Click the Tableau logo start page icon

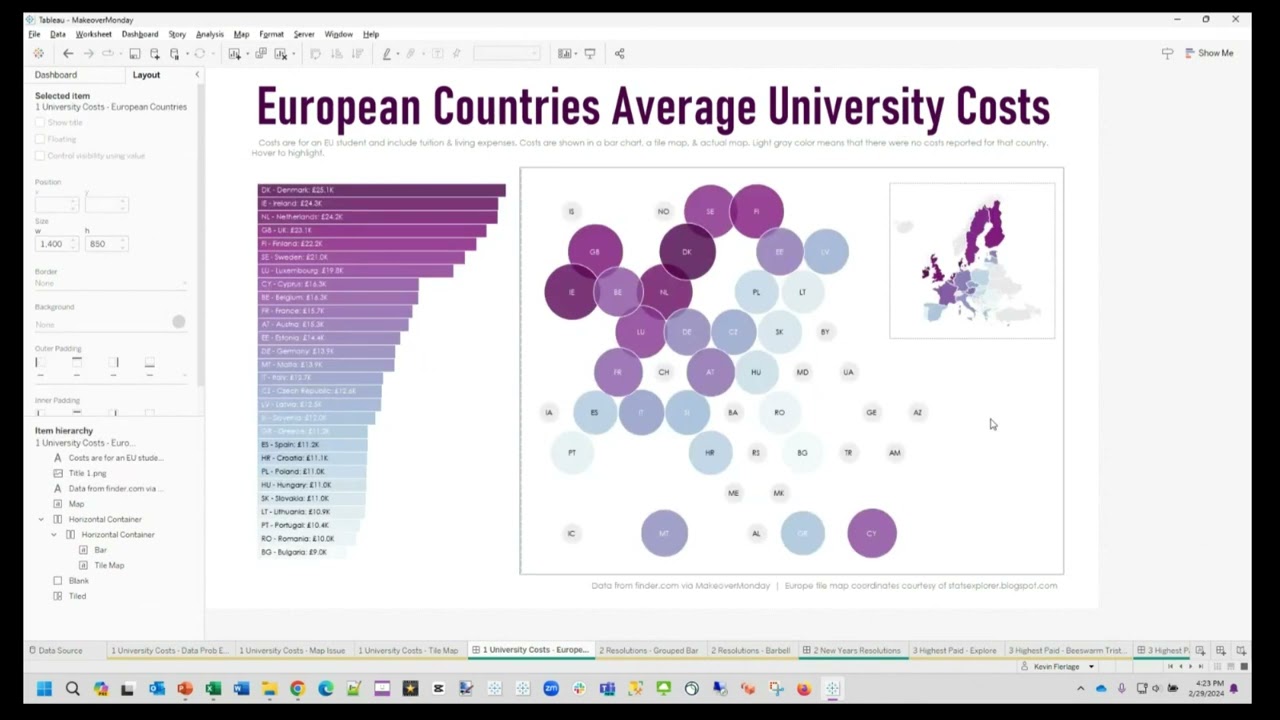click(x=38, y=54)
